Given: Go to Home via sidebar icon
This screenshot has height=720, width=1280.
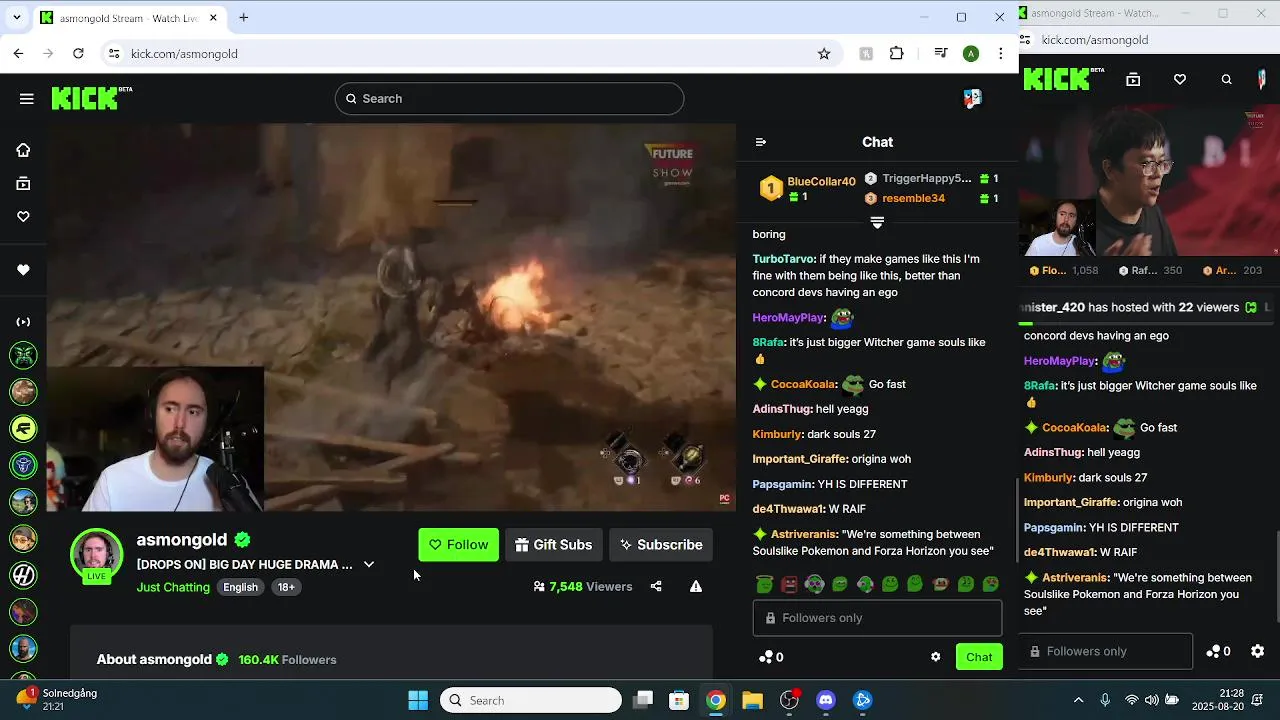Looking at the screenshot, I should (23, 150).
